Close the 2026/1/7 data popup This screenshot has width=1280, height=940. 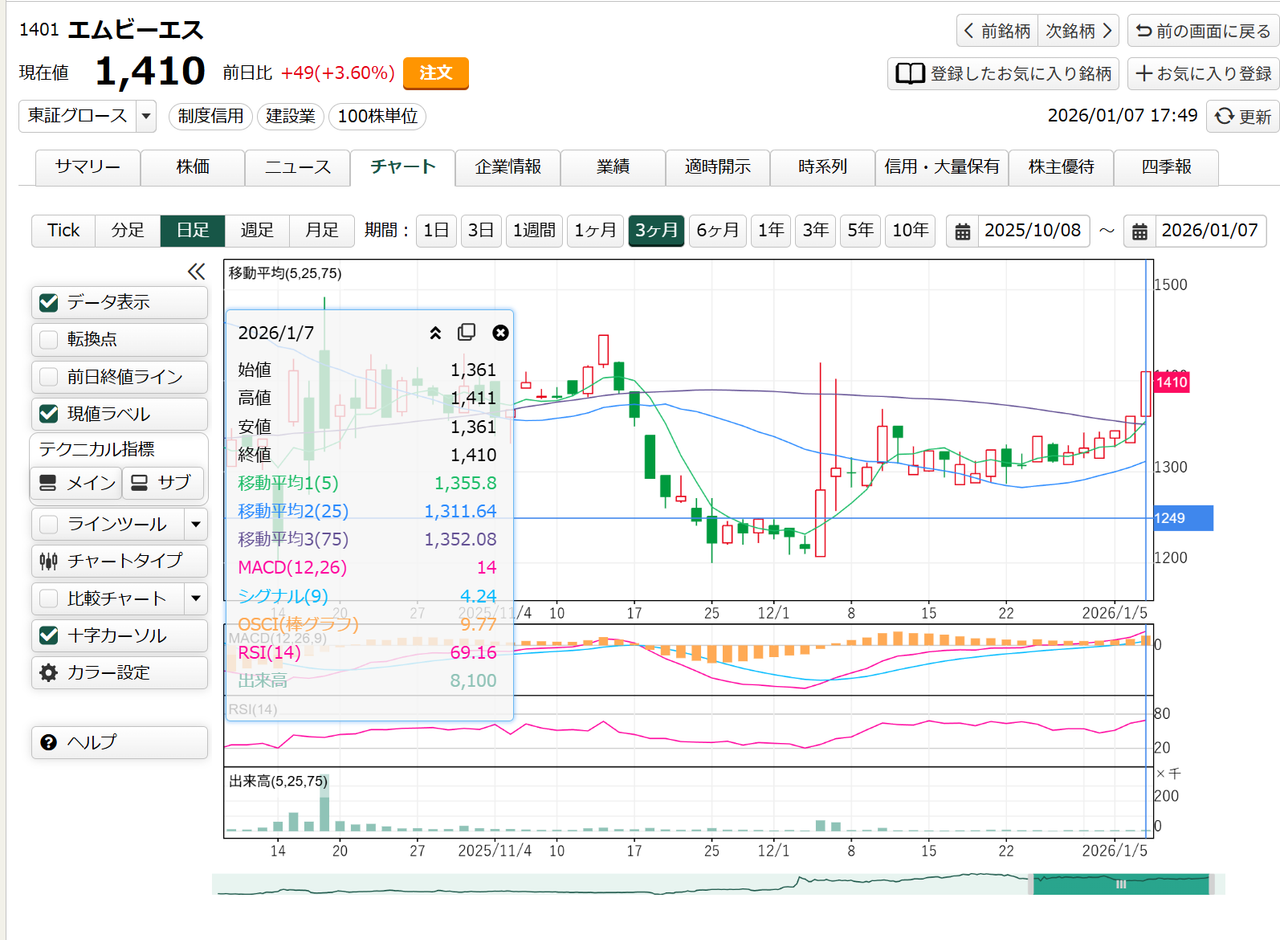click(x=501, y=333)
